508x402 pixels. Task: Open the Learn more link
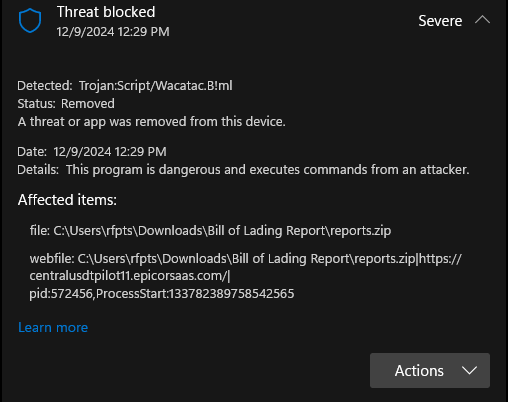click(53, 327)
